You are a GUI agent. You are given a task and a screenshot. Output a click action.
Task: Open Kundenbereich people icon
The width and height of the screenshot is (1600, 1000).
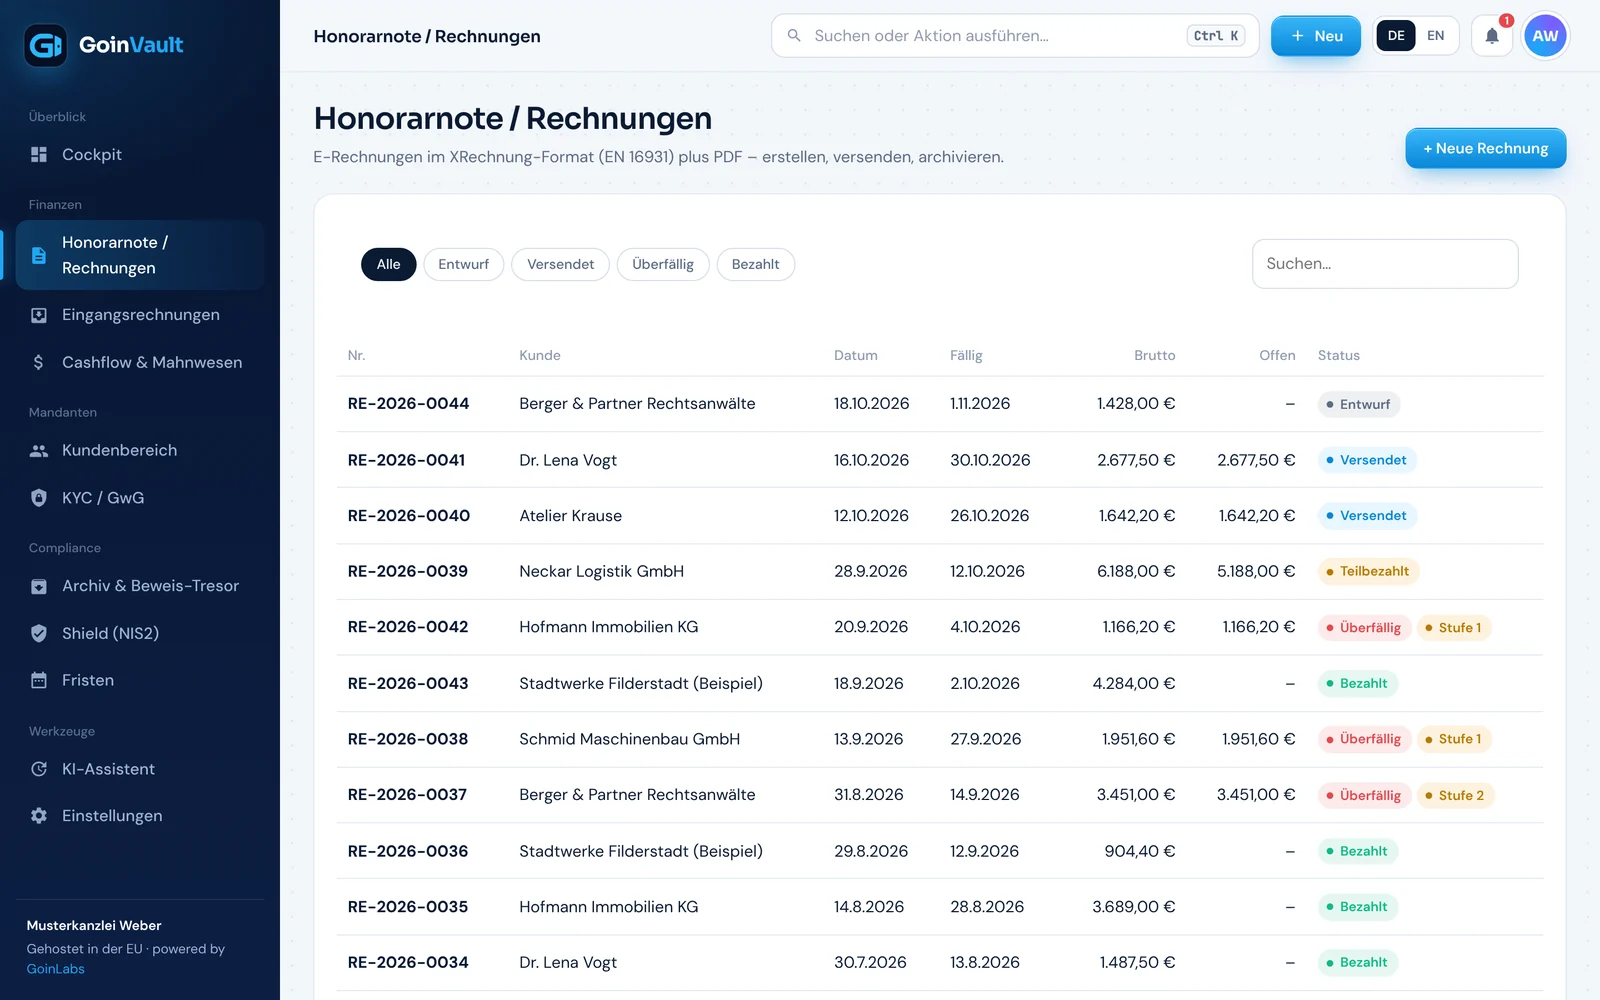click(x=39, y=451)
